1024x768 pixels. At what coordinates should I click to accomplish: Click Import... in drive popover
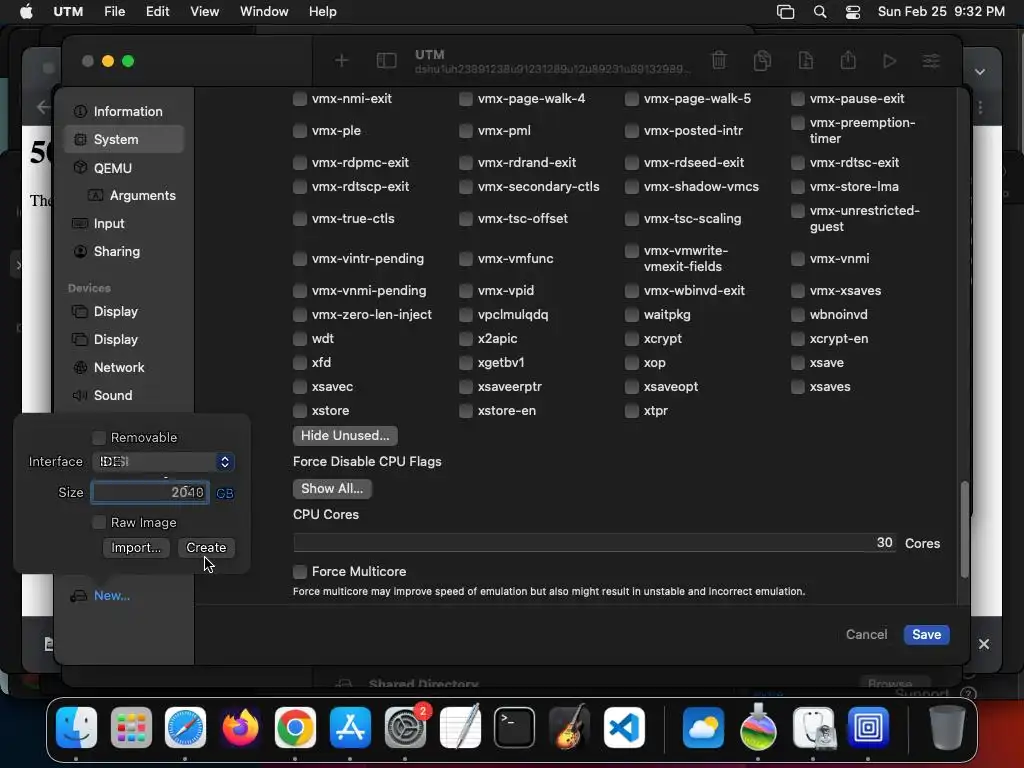136,548
